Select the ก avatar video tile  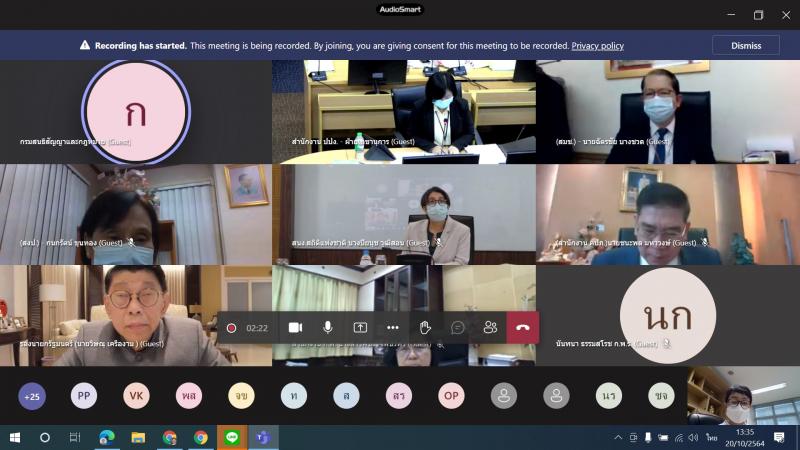click(136, 112)
